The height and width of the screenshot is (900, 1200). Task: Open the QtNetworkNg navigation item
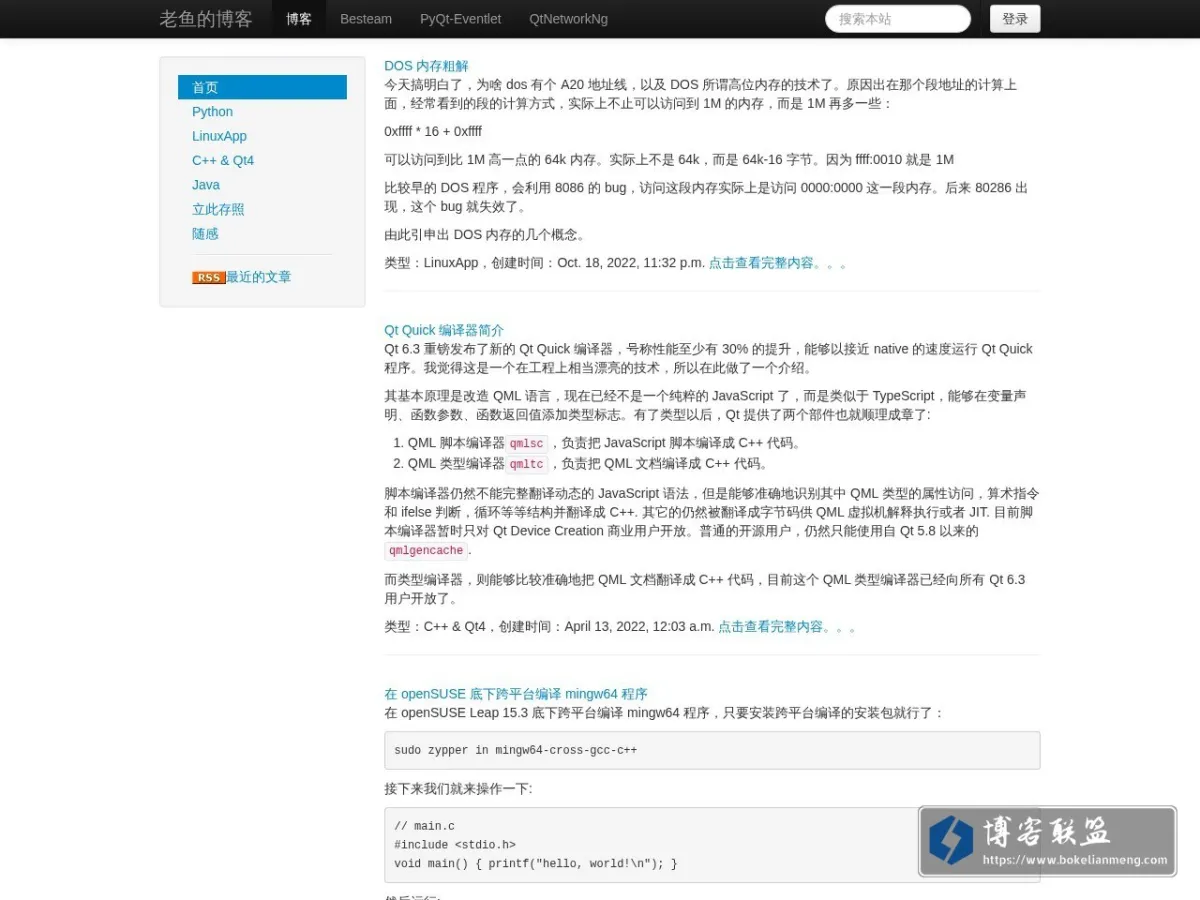pyautogui.click(x=568, y=19)
